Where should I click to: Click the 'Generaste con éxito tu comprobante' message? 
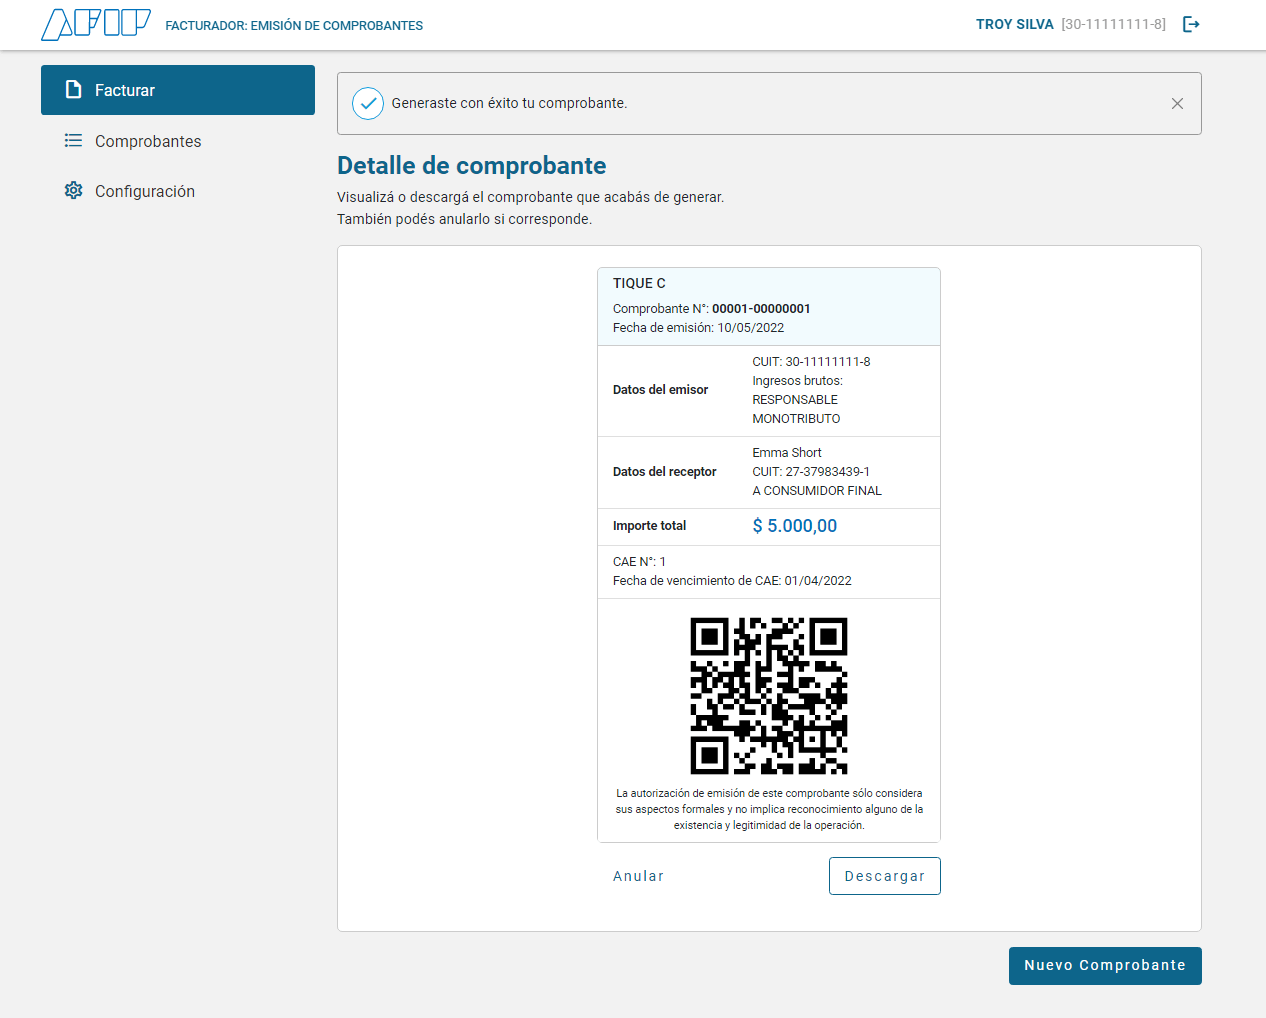coord(509,103)
